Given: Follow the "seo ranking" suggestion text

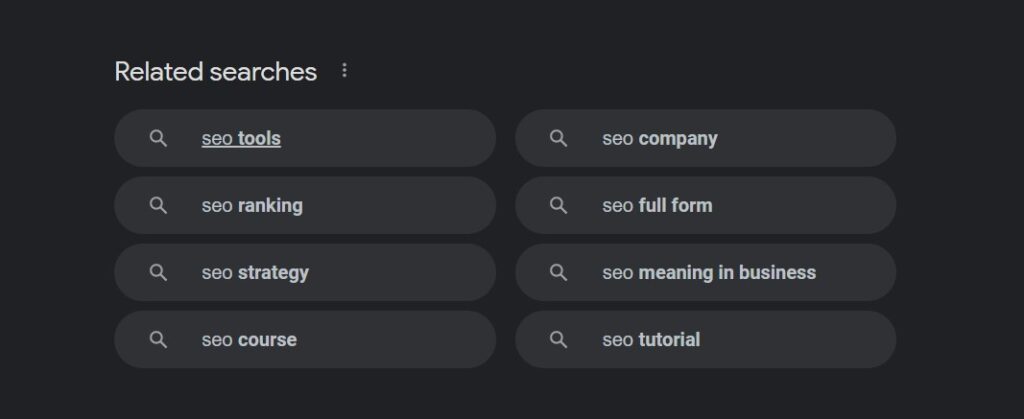Looking at the screenshot, I should (252, 206).
